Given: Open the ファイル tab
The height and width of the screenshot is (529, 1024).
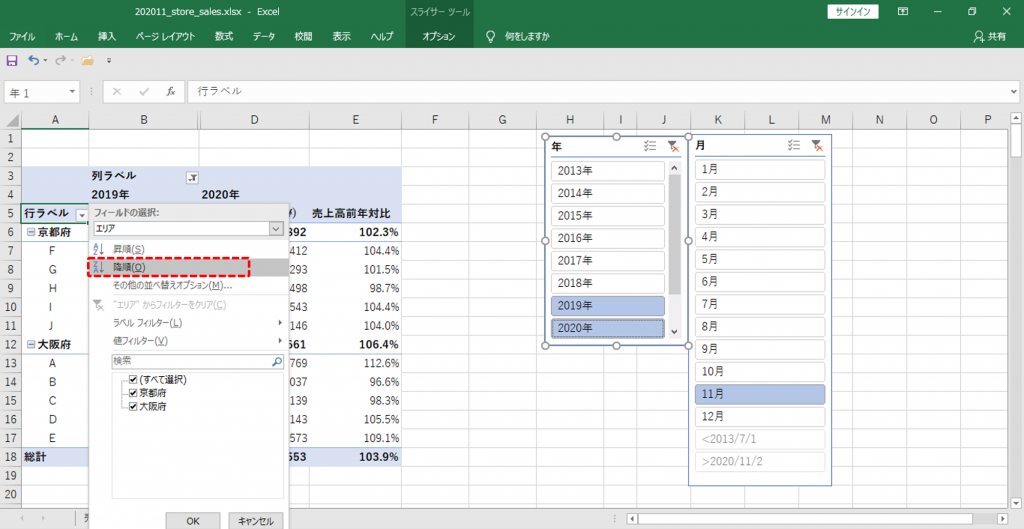Looking at the screenshot, I should click(x=22, y=37).
